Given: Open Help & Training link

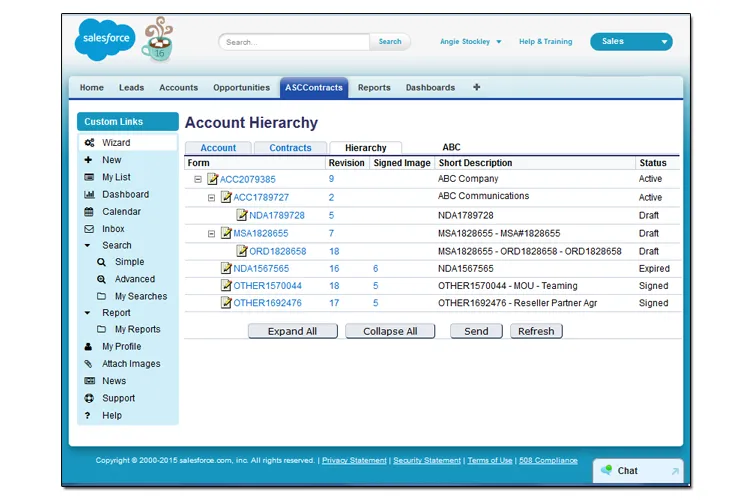Looking at the screenshot, I should [546, 42].
